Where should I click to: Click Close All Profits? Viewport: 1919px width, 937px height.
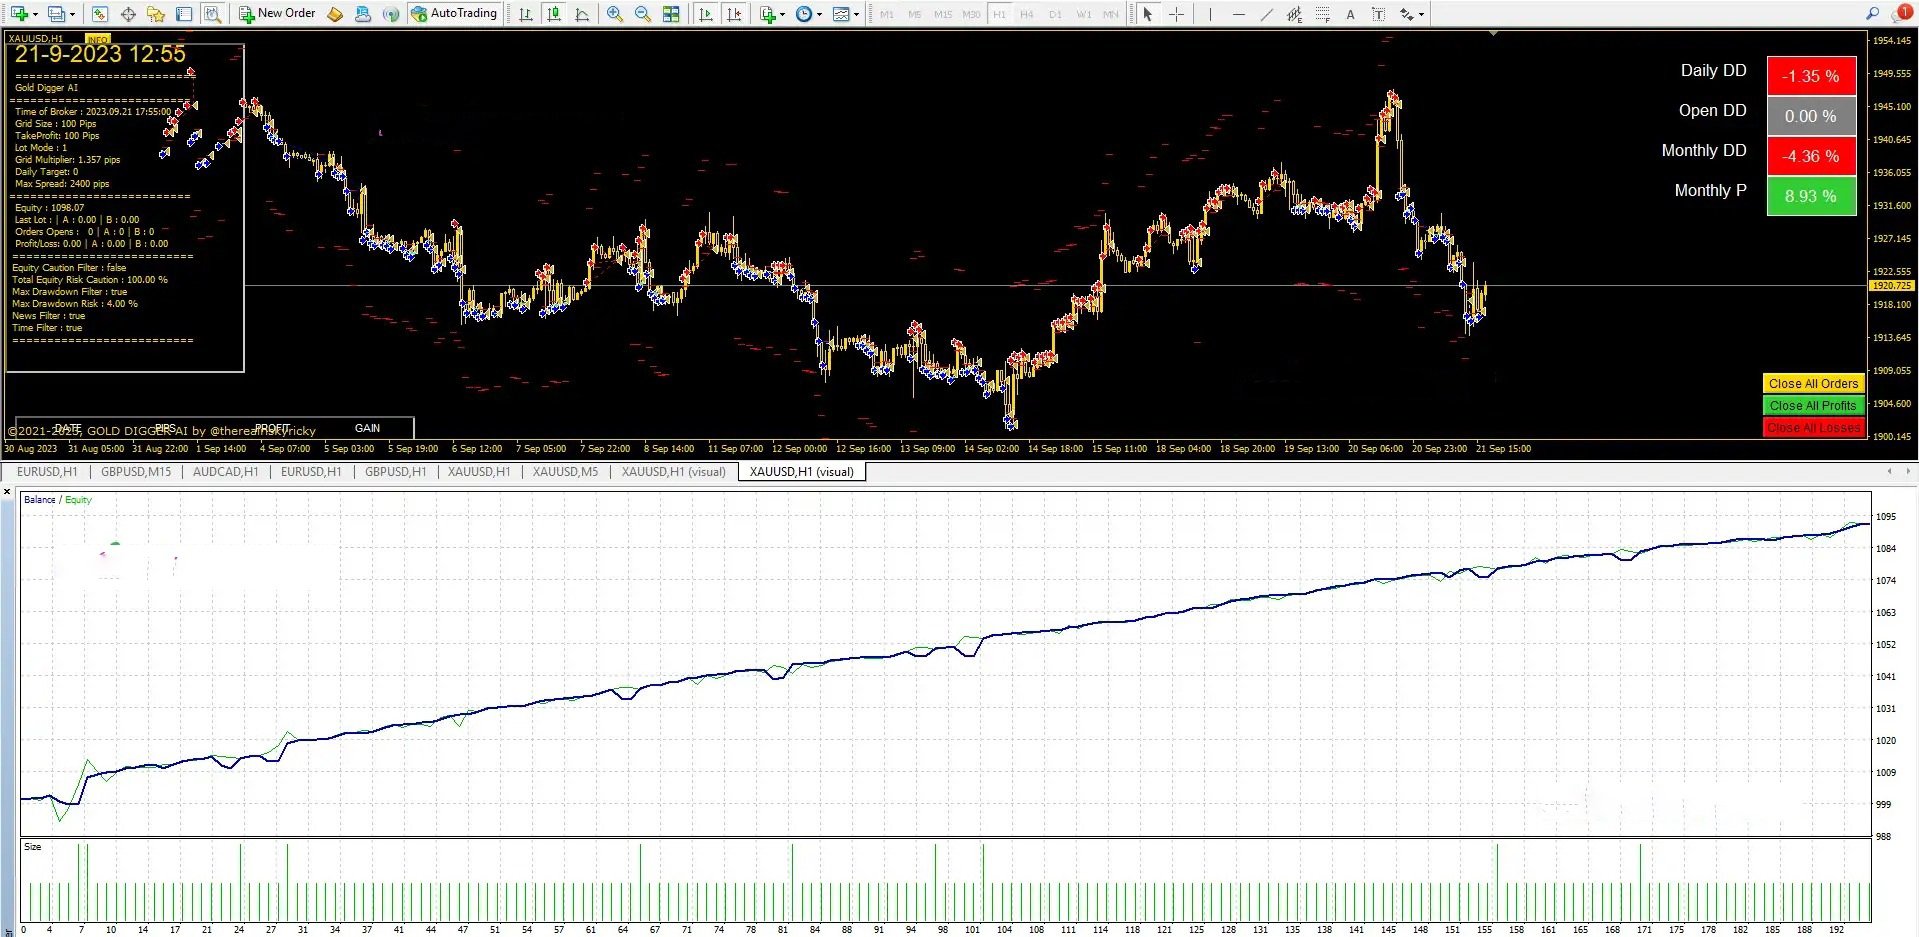(x=1813, y=406)
